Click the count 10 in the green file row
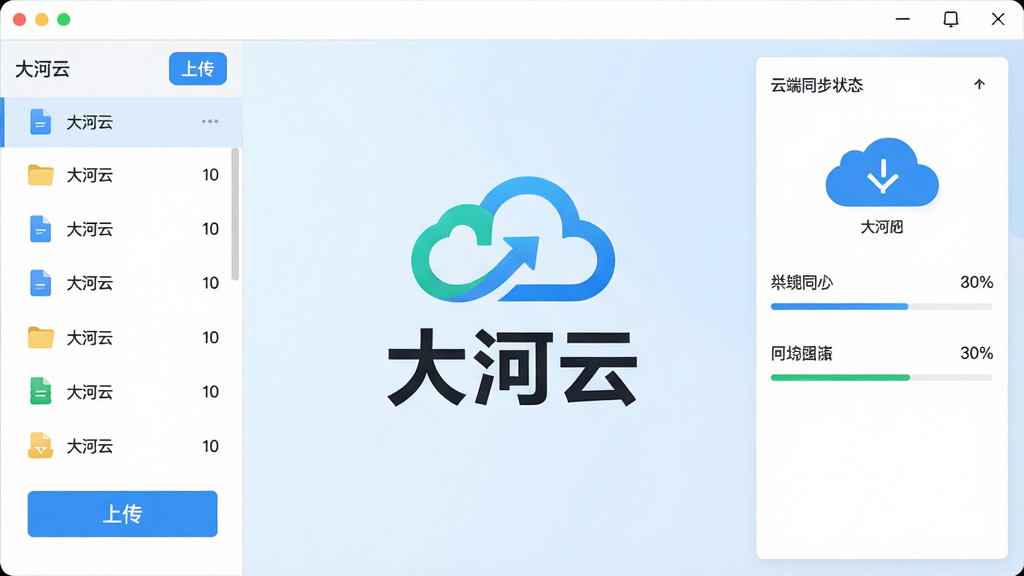1024x576 pixels. (x=210, y=392)
